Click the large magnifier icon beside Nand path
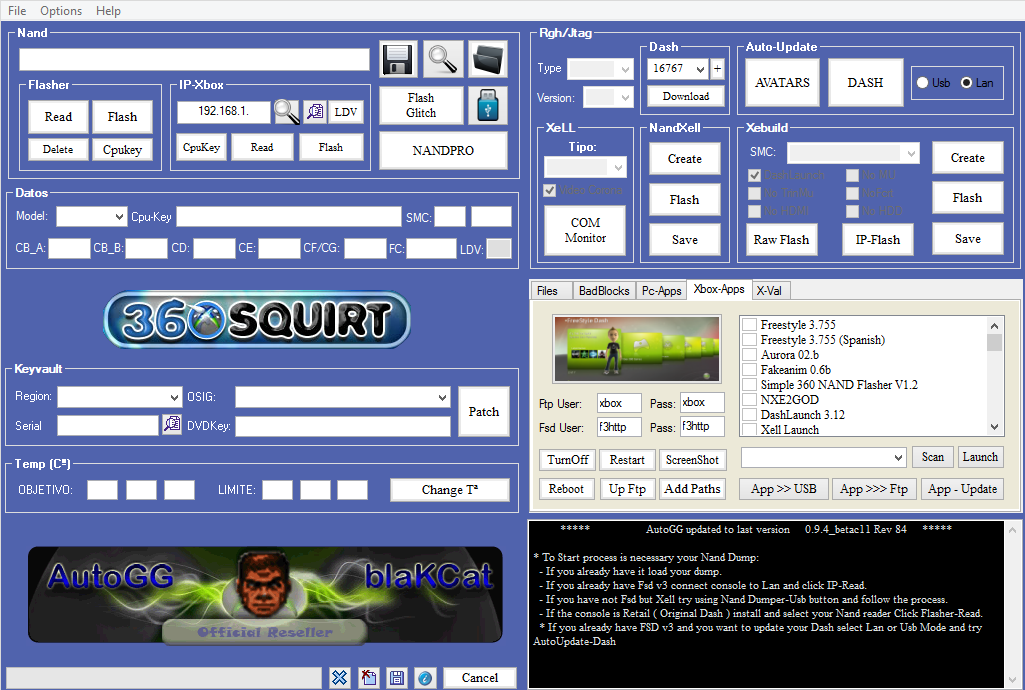 (443, 59)
